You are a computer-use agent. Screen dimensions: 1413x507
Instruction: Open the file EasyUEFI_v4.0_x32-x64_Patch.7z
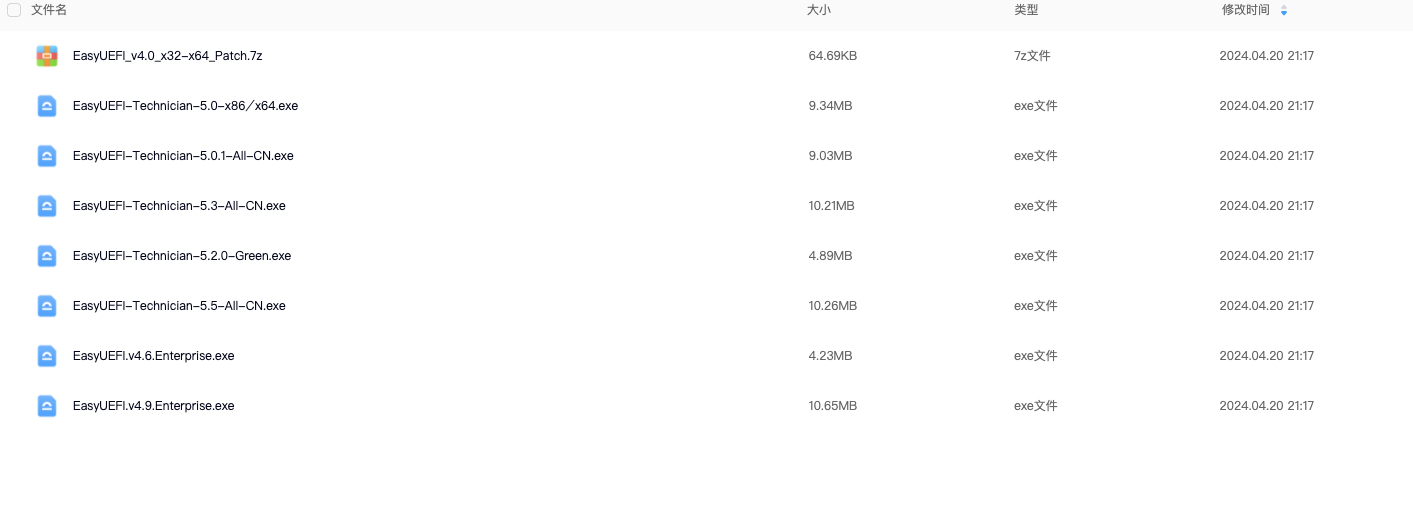pos(167,56)
